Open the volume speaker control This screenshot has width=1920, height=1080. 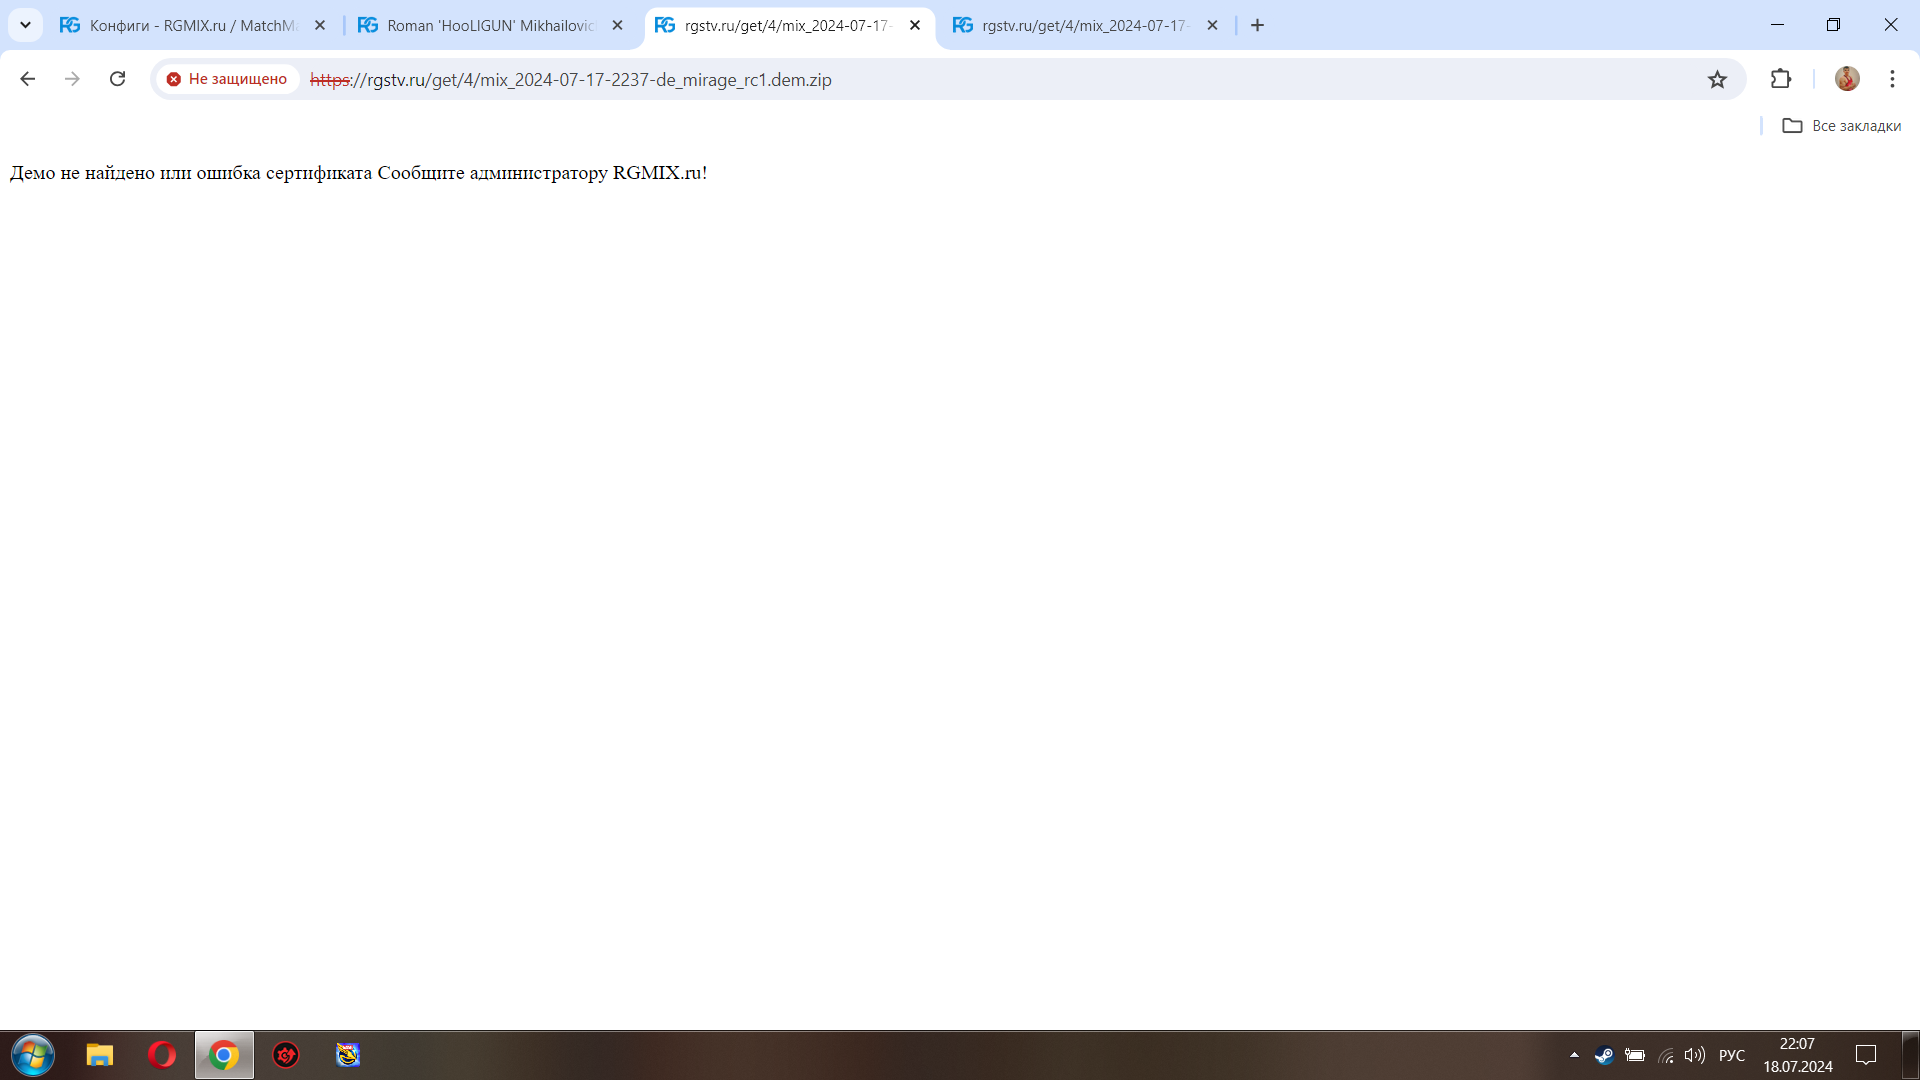coord(1695,1055)
